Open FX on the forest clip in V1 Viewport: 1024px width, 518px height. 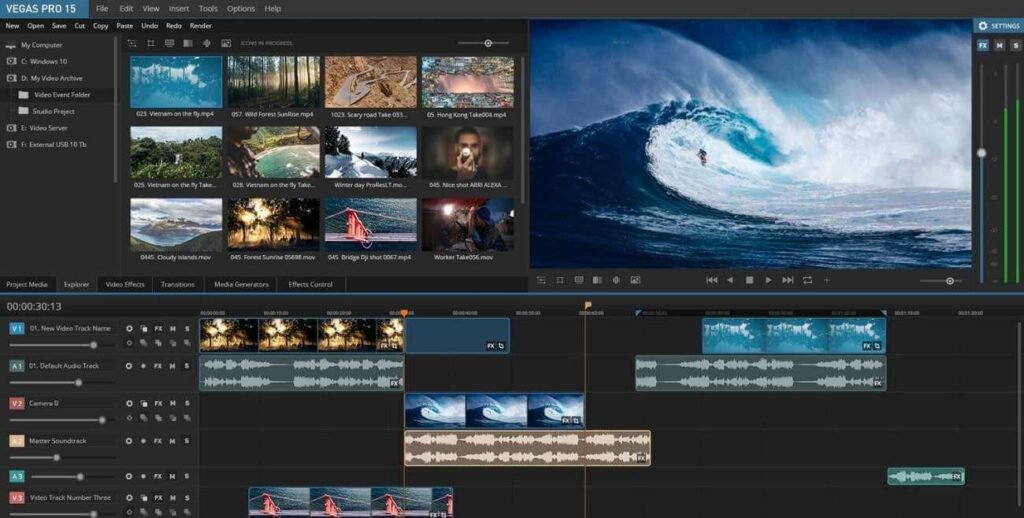385,346
